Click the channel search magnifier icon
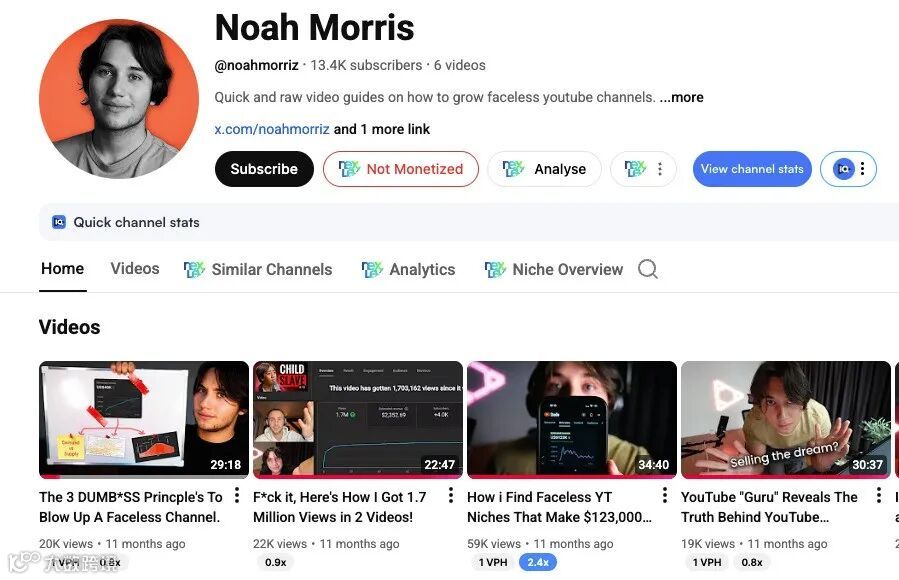The image size is (899, 580). tap(648, 269)
